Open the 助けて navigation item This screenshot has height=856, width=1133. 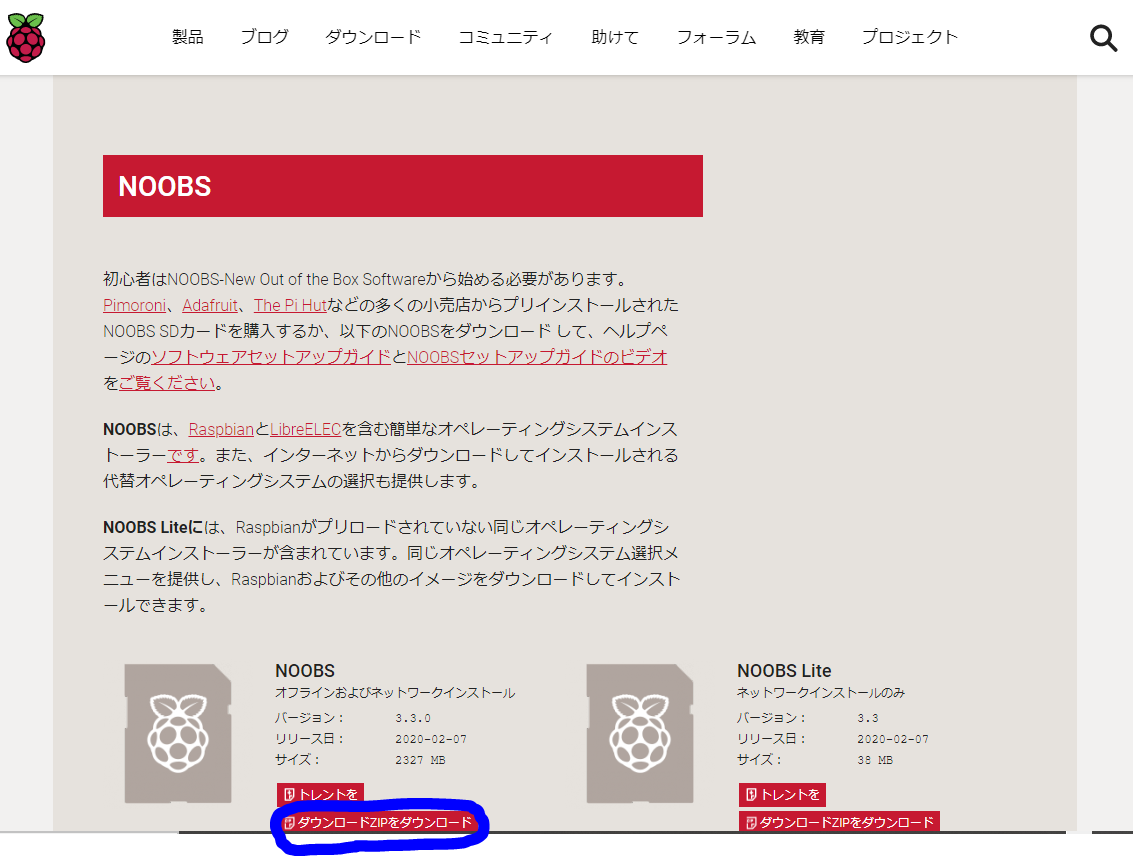[614, 37]
